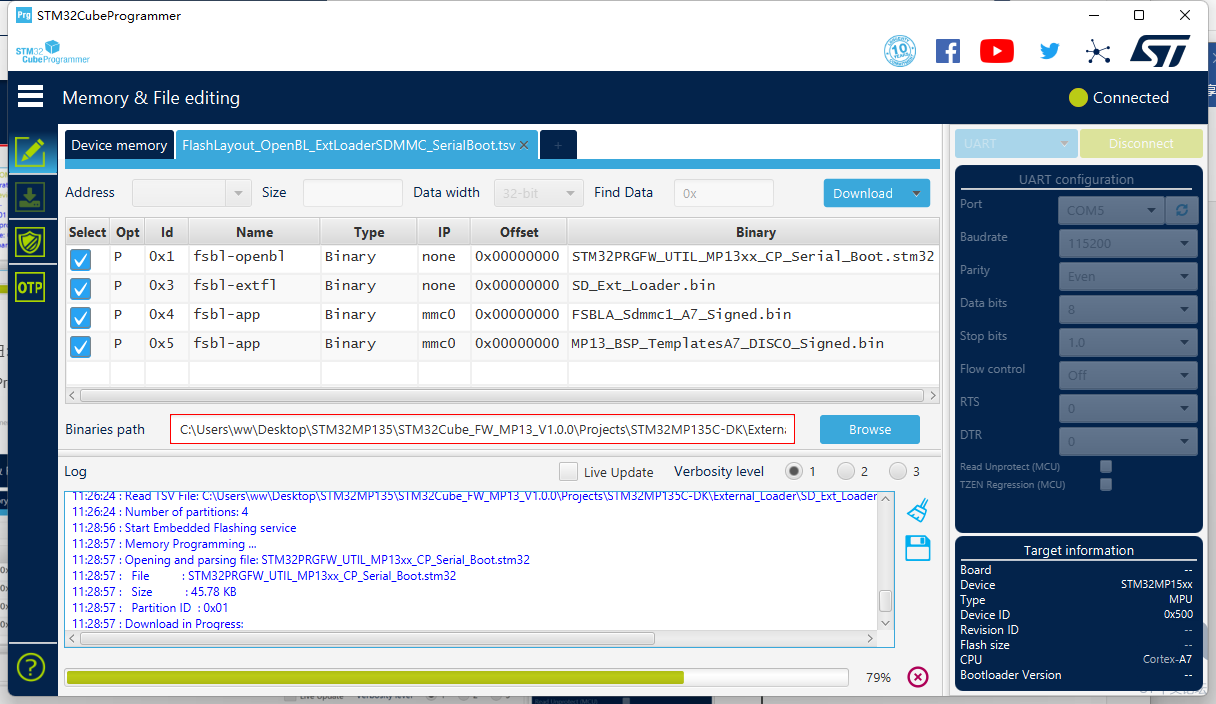Click the Find Data input field
This screenshot has height=704, width=1216.
pos(724,193)
